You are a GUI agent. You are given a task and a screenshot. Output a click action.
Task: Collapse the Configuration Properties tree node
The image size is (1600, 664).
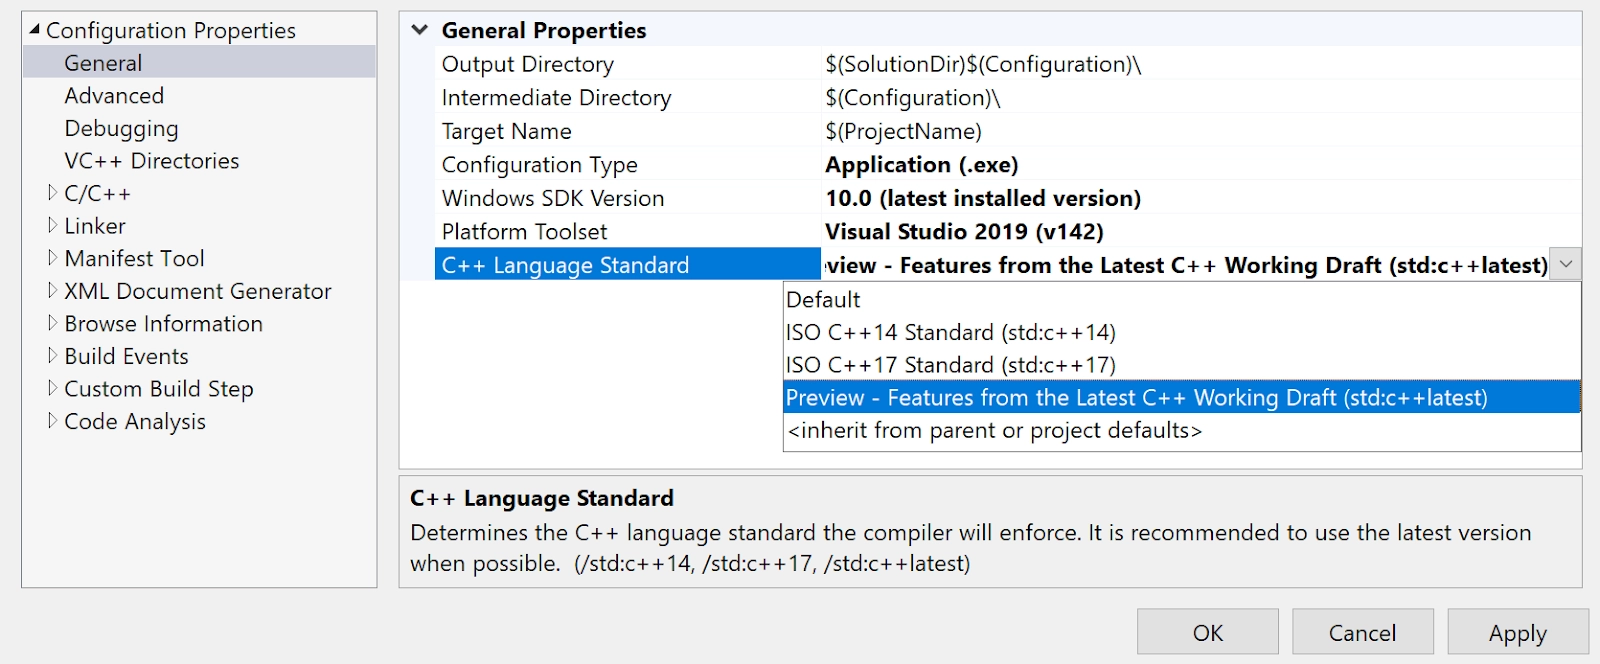click(x=35, y=30)
